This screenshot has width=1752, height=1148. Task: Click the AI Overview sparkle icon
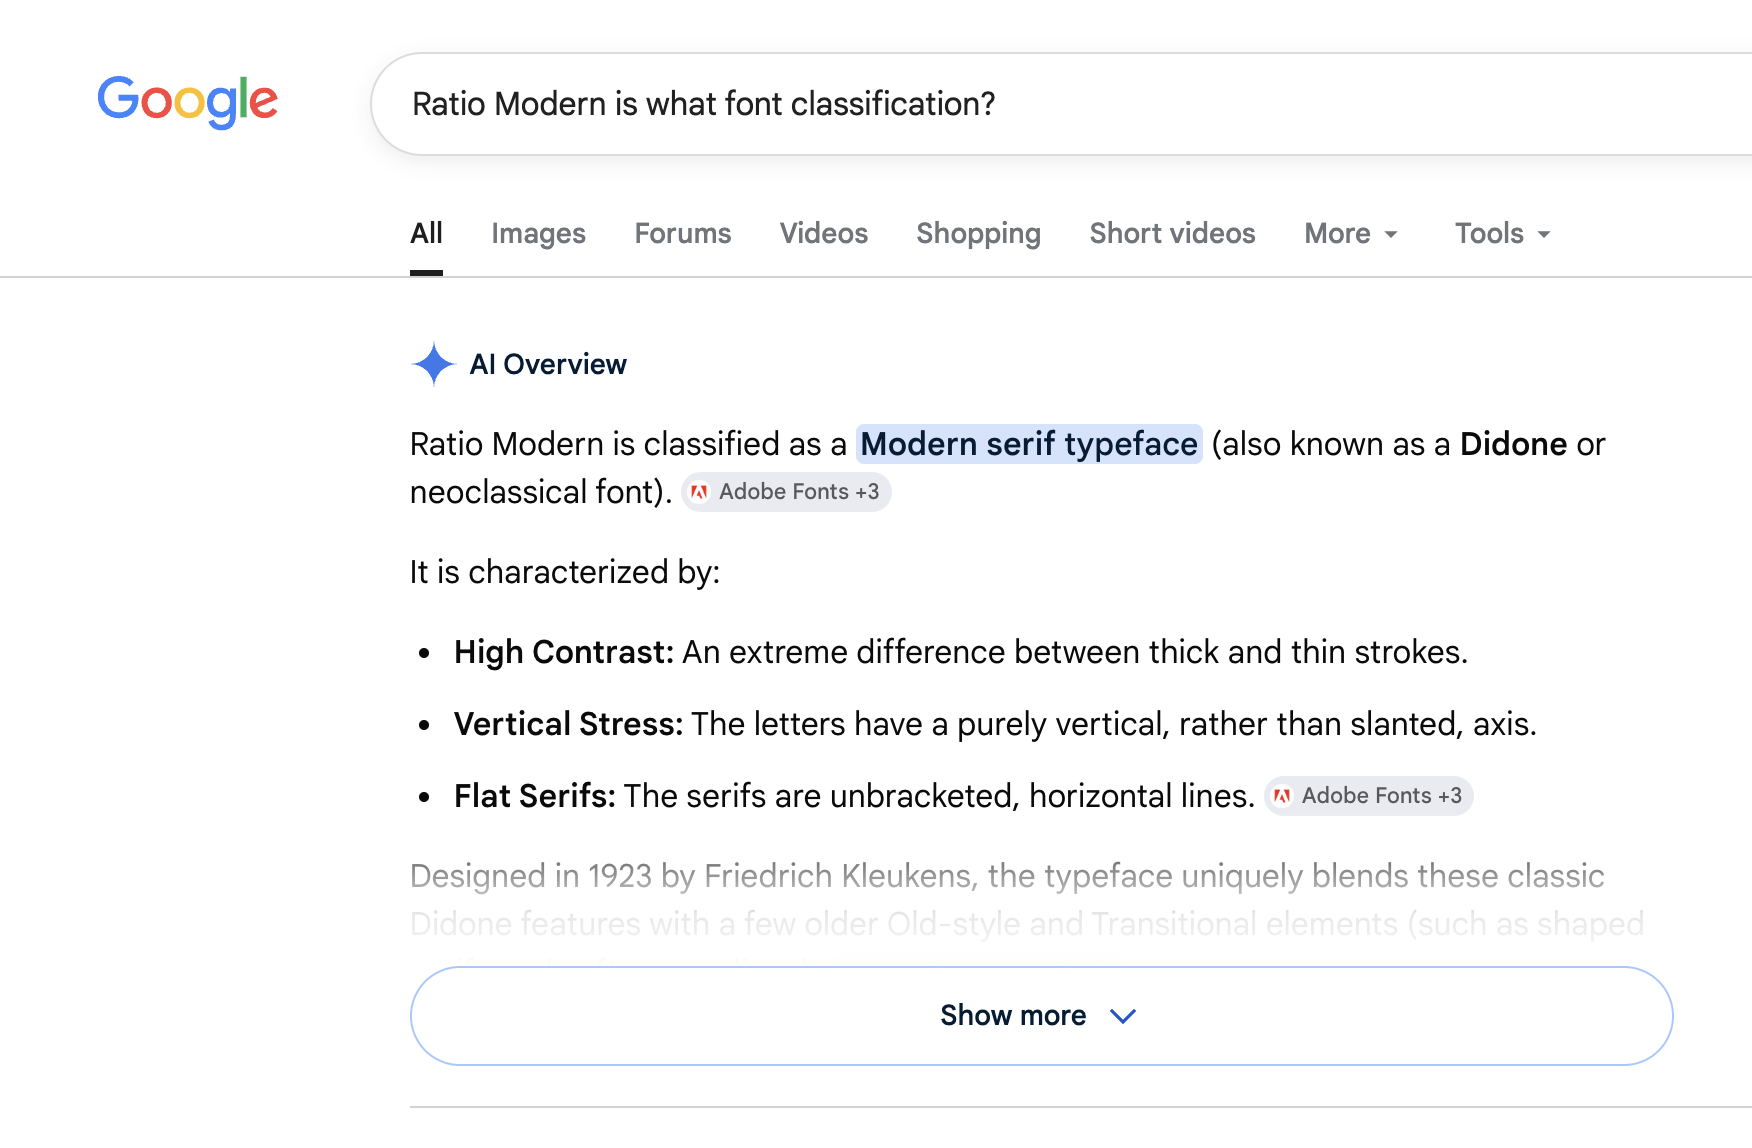click(x=433, y=364)
